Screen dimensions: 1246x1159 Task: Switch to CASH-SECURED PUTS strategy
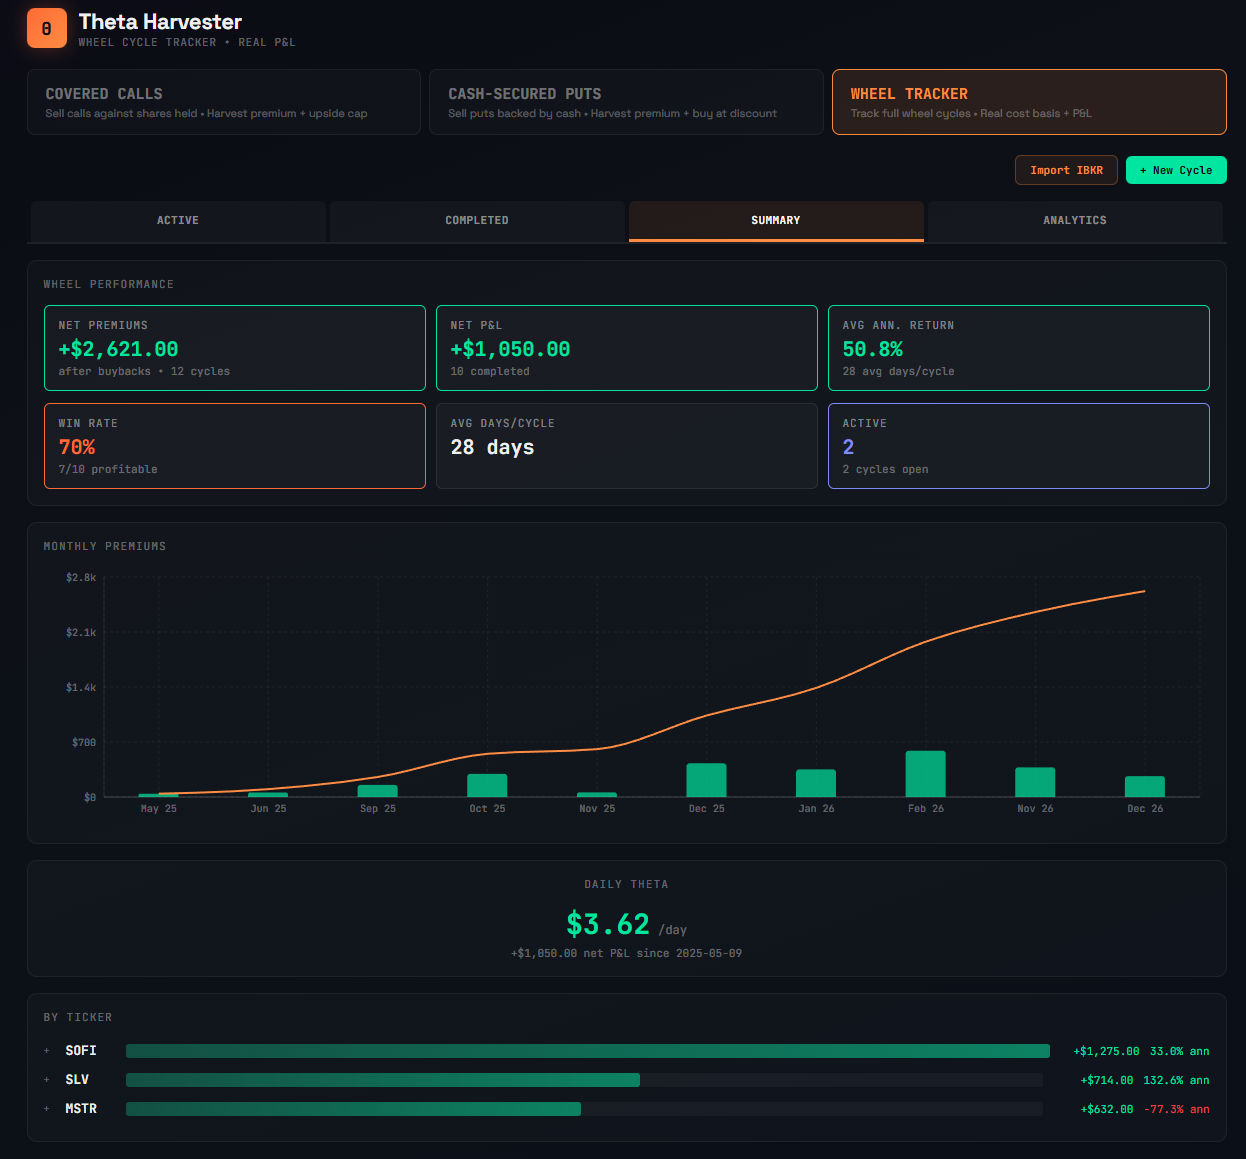point(626,101)
